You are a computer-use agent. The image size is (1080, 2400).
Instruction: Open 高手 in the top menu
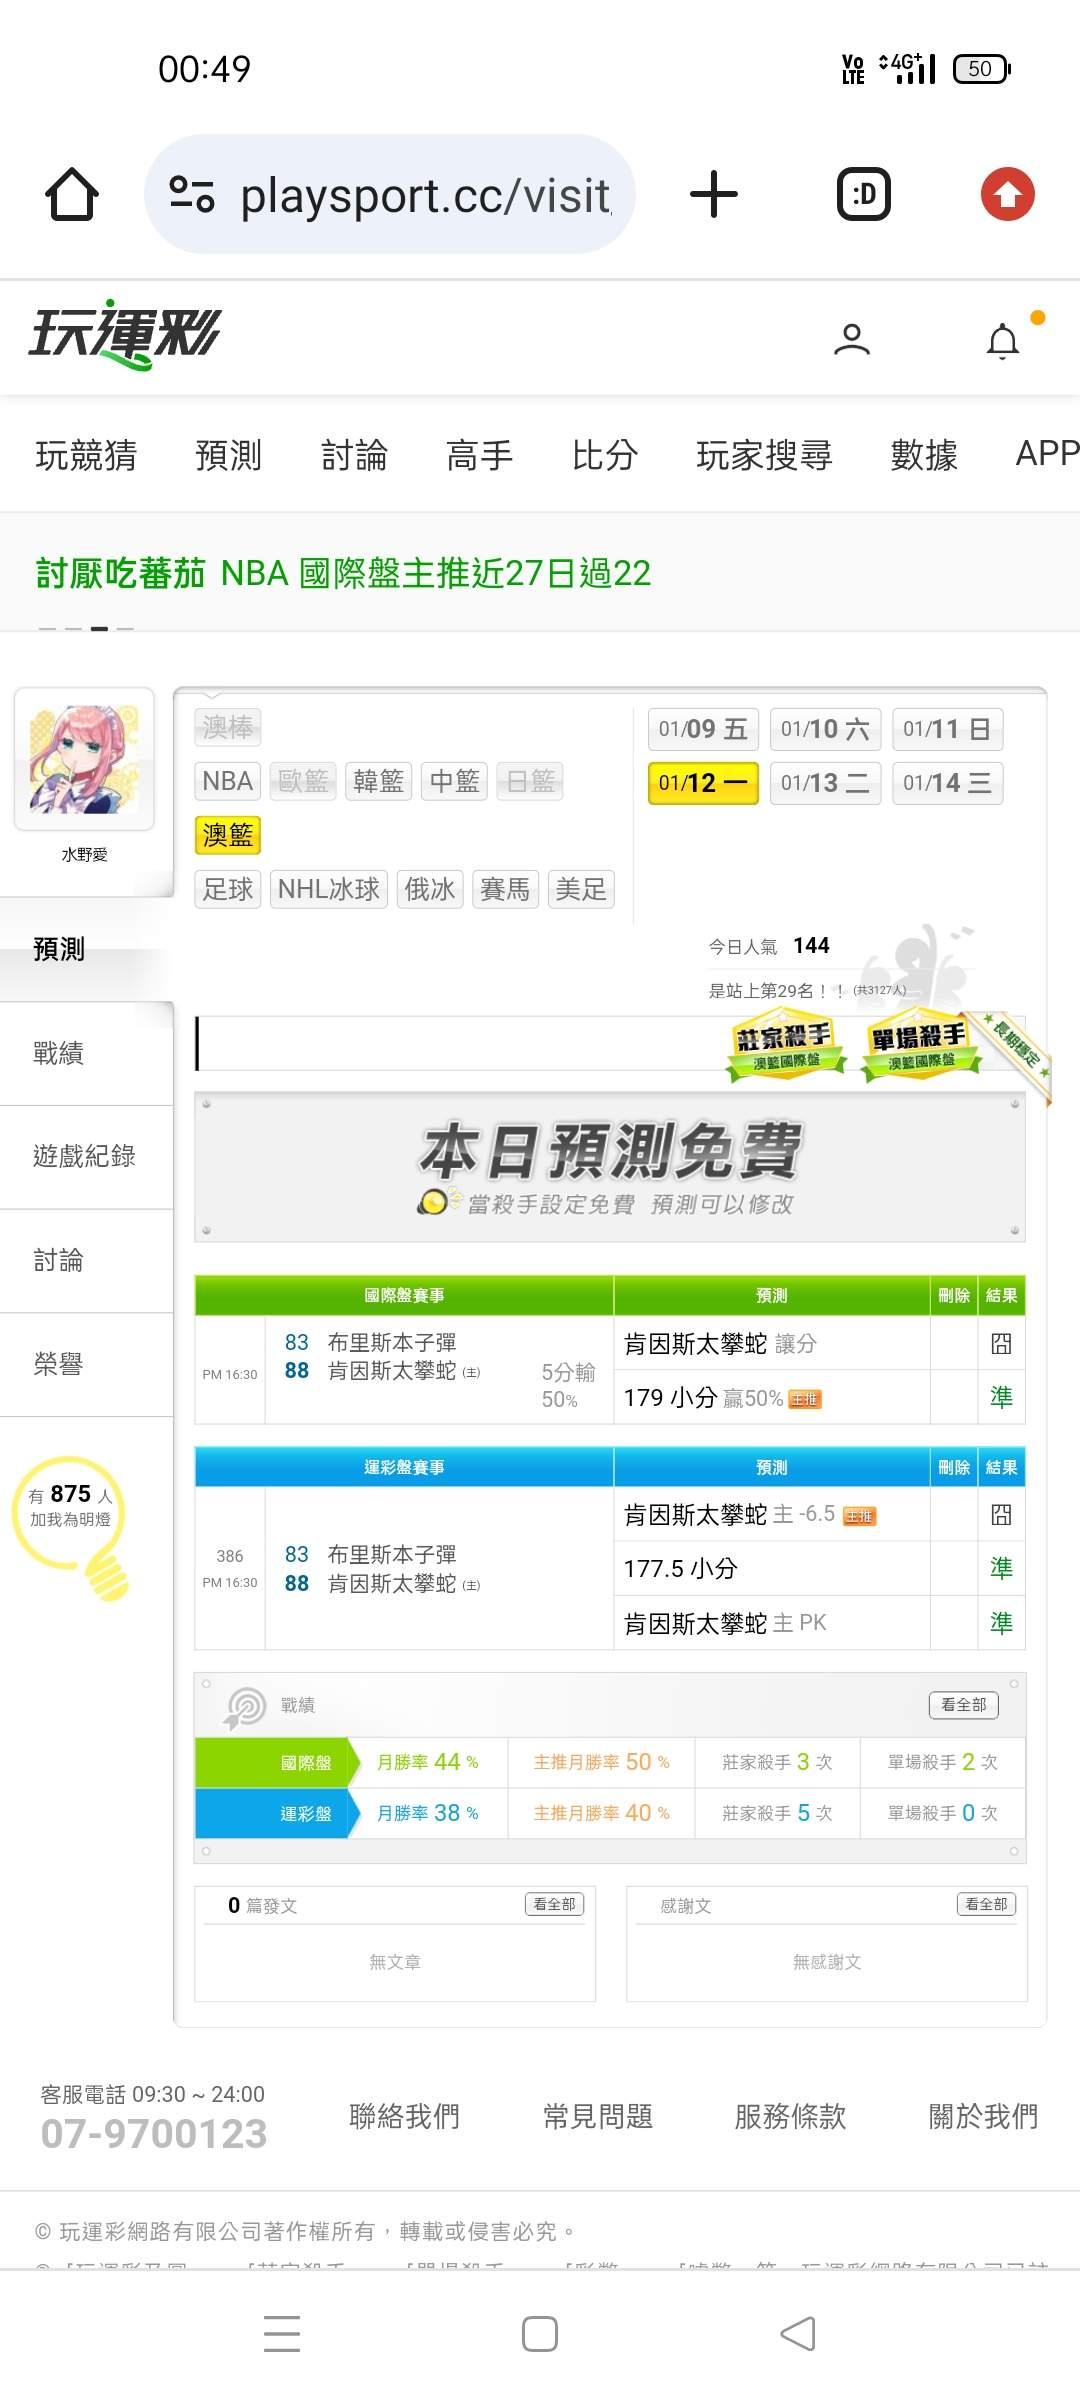pyautogui.click(x=479, y=455)
